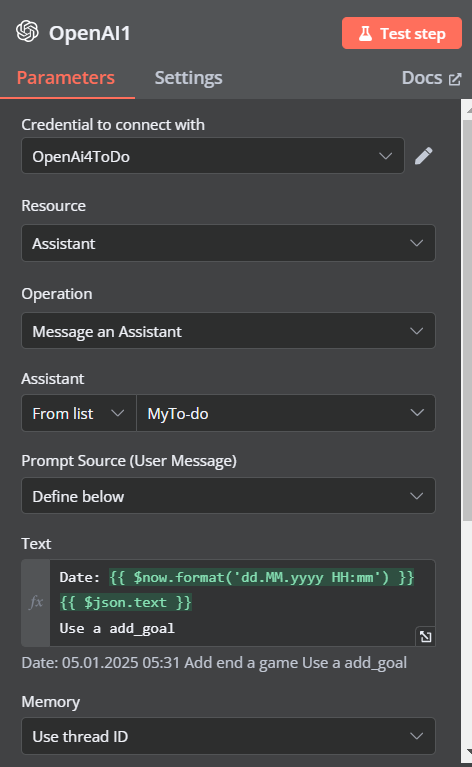Viewport: 472px width, 767px height.
Task: Open the Memory Use thread ID dropdown
Action: pos(228,736)
